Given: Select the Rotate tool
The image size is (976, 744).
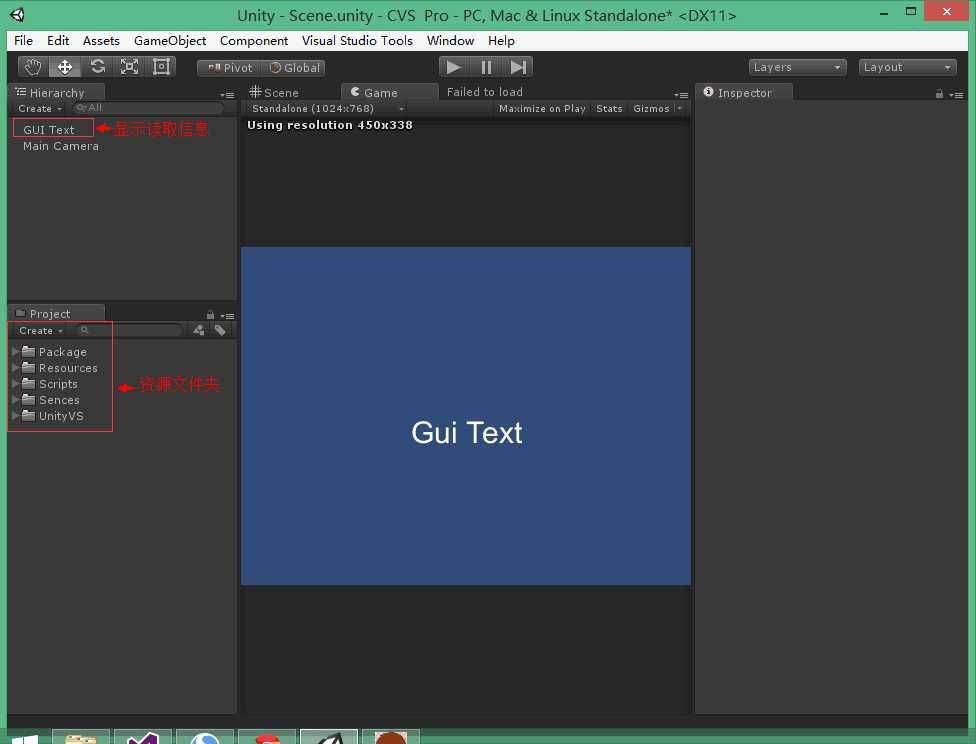Looking at the screenshot, I should tap(97, 67).
